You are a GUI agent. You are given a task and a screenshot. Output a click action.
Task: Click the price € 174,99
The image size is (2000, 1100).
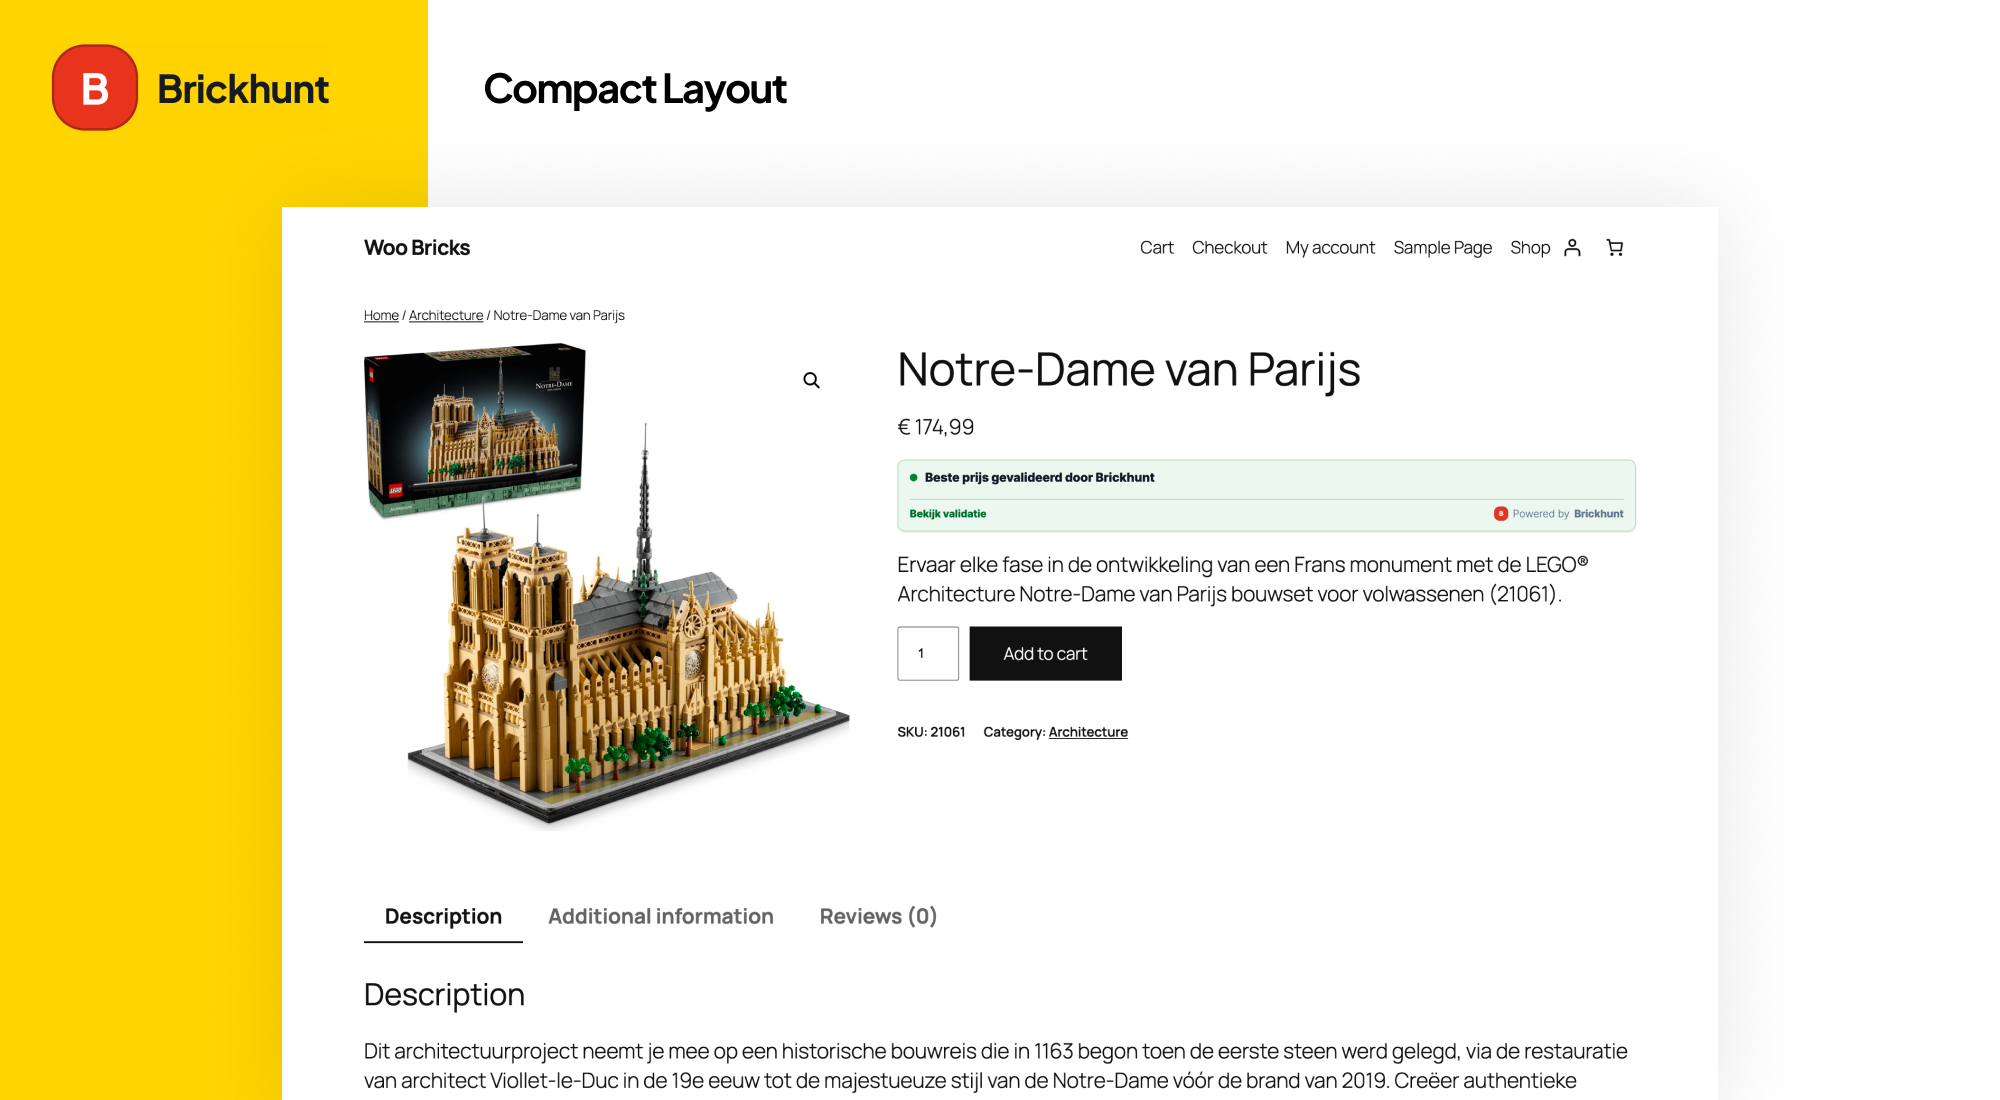[x=936, y=427]
